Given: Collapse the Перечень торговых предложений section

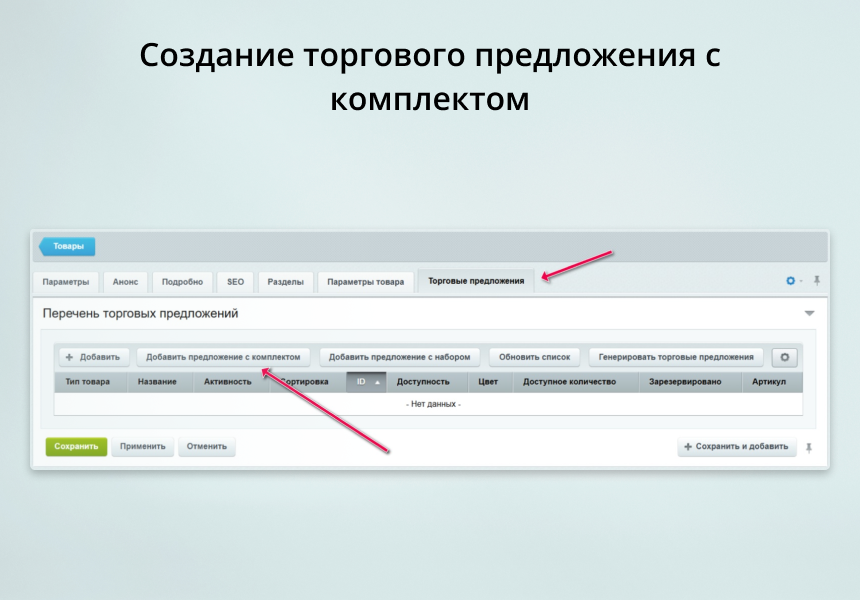Looking at the screenshot, I should pyautogui.click(x=809, y=314).
